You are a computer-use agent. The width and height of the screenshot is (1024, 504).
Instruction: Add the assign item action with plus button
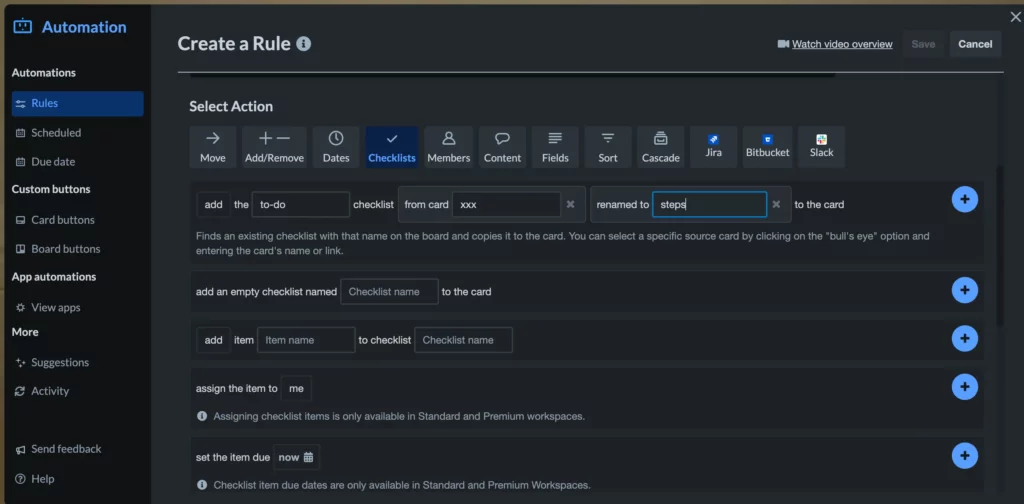965,386
